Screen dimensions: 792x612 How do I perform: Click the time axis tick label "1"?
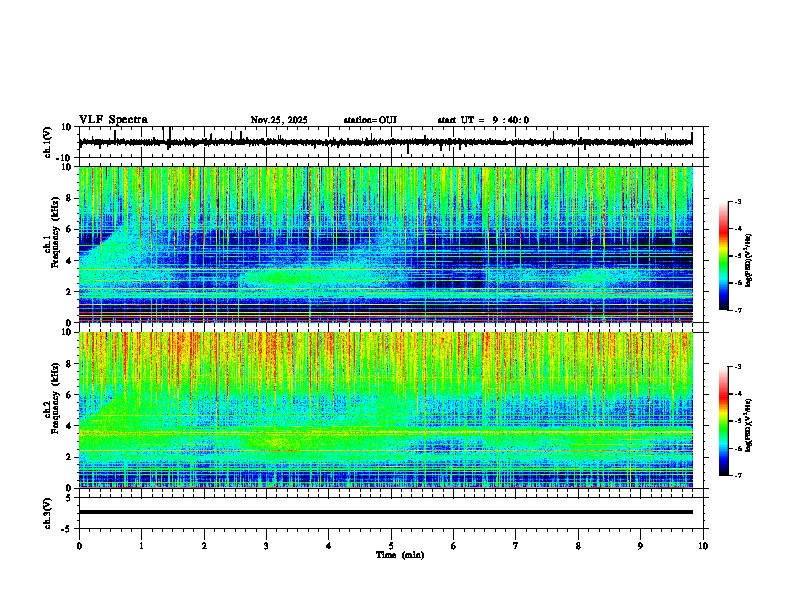click(141, 546)
